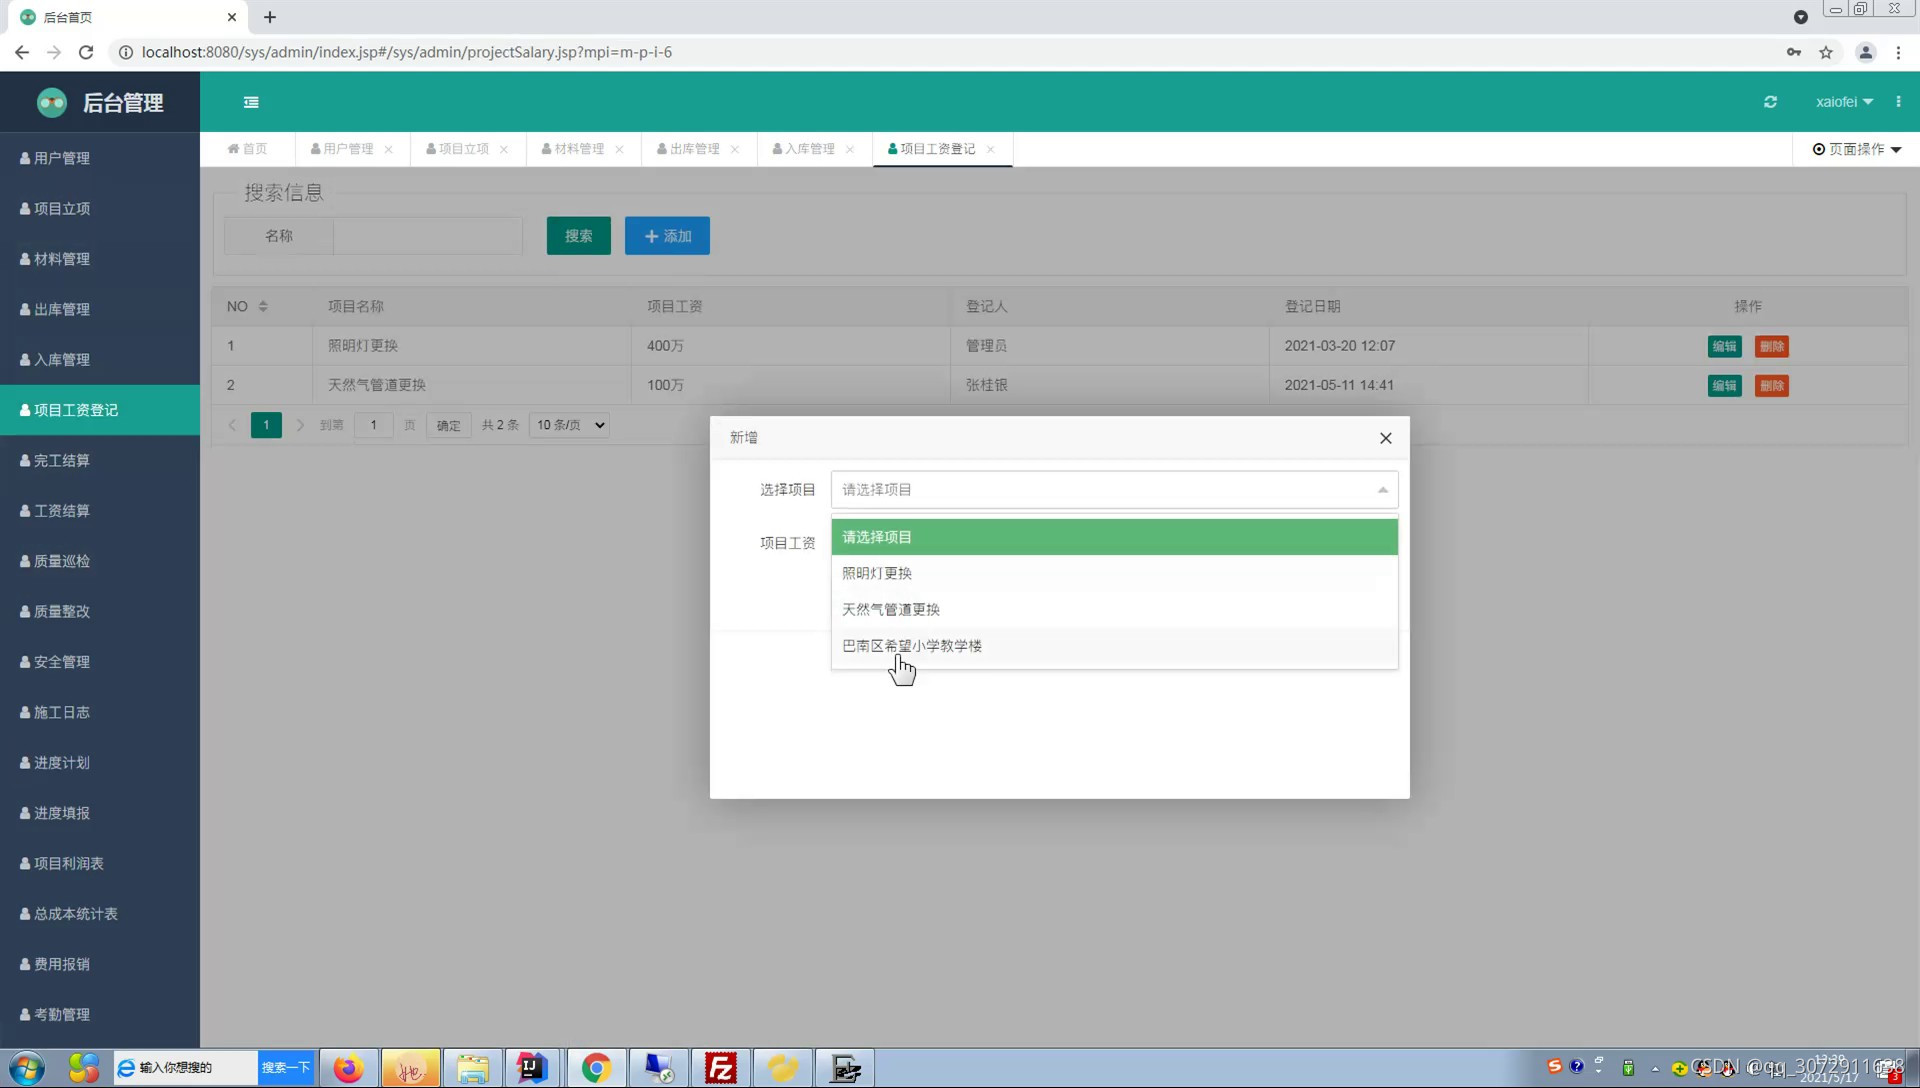Screen dimensions: 1920x1088
Task: Switch to the 出库管理 tab
Action: coord(688,149)
